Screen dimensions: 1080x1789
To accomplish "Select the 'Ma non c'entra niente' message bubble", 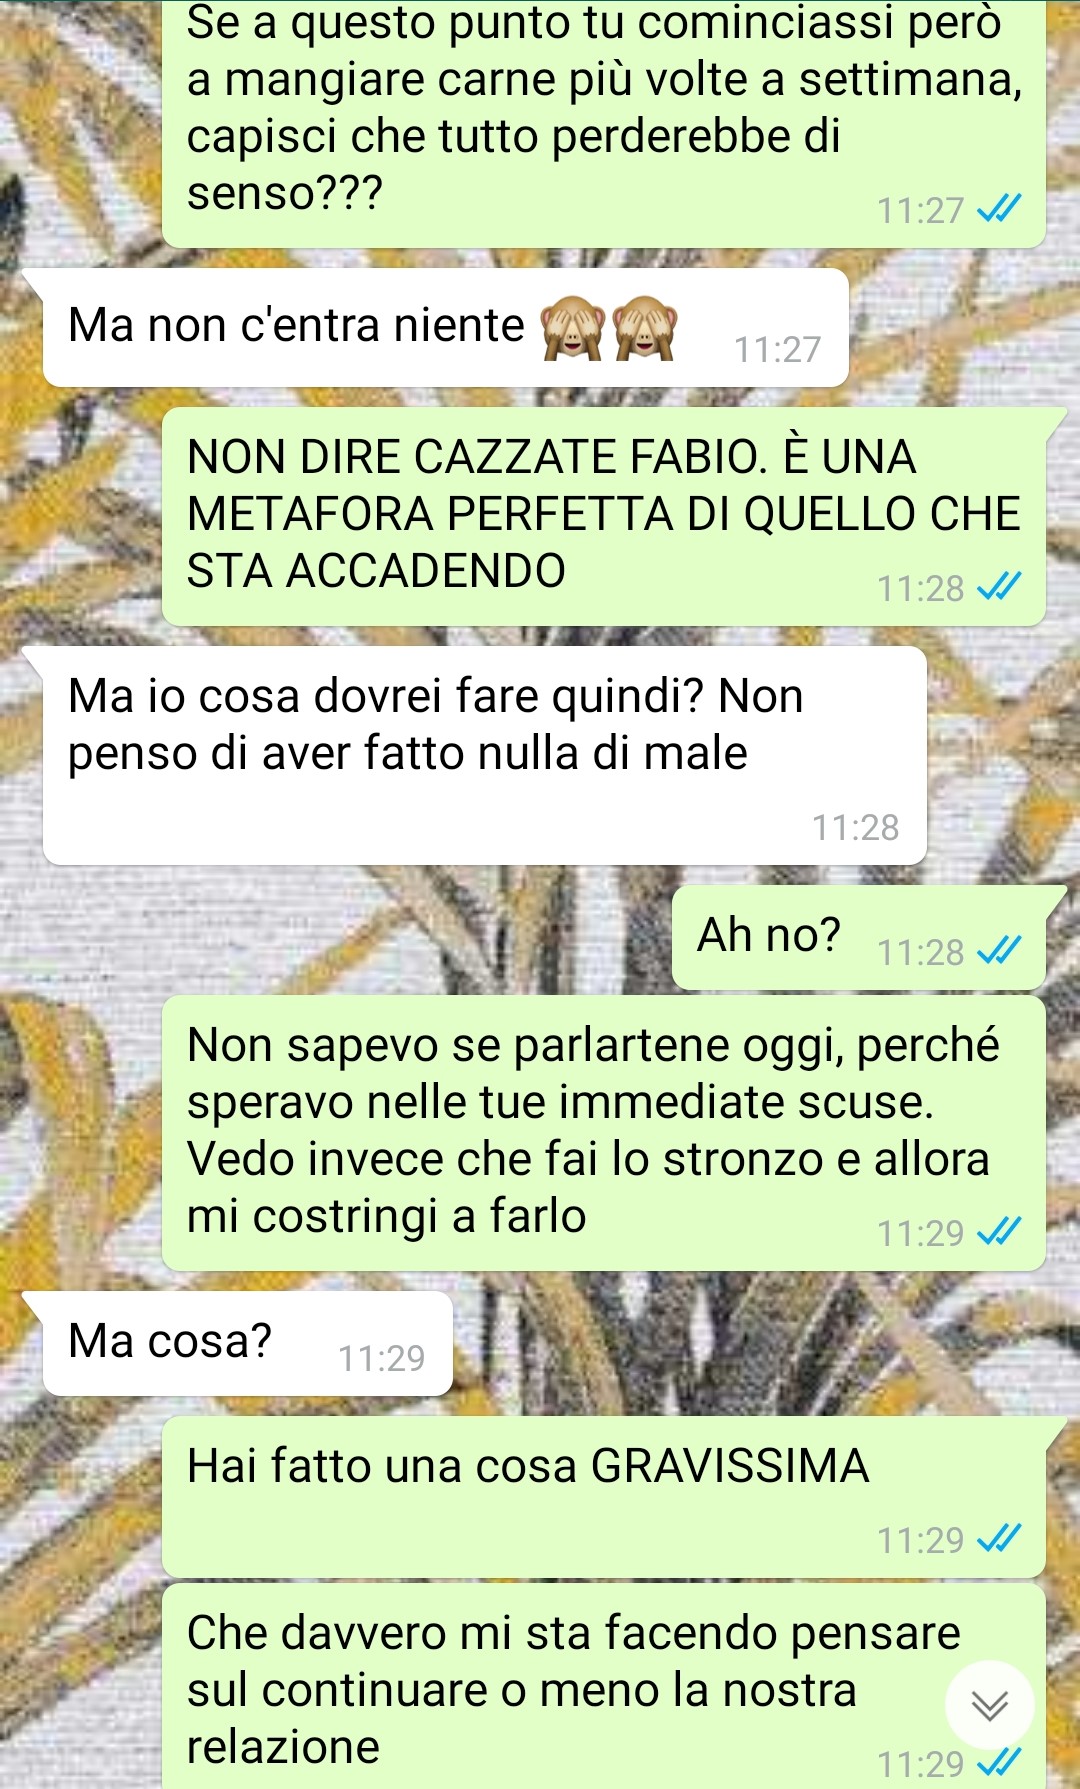I will tap(446, 328).
